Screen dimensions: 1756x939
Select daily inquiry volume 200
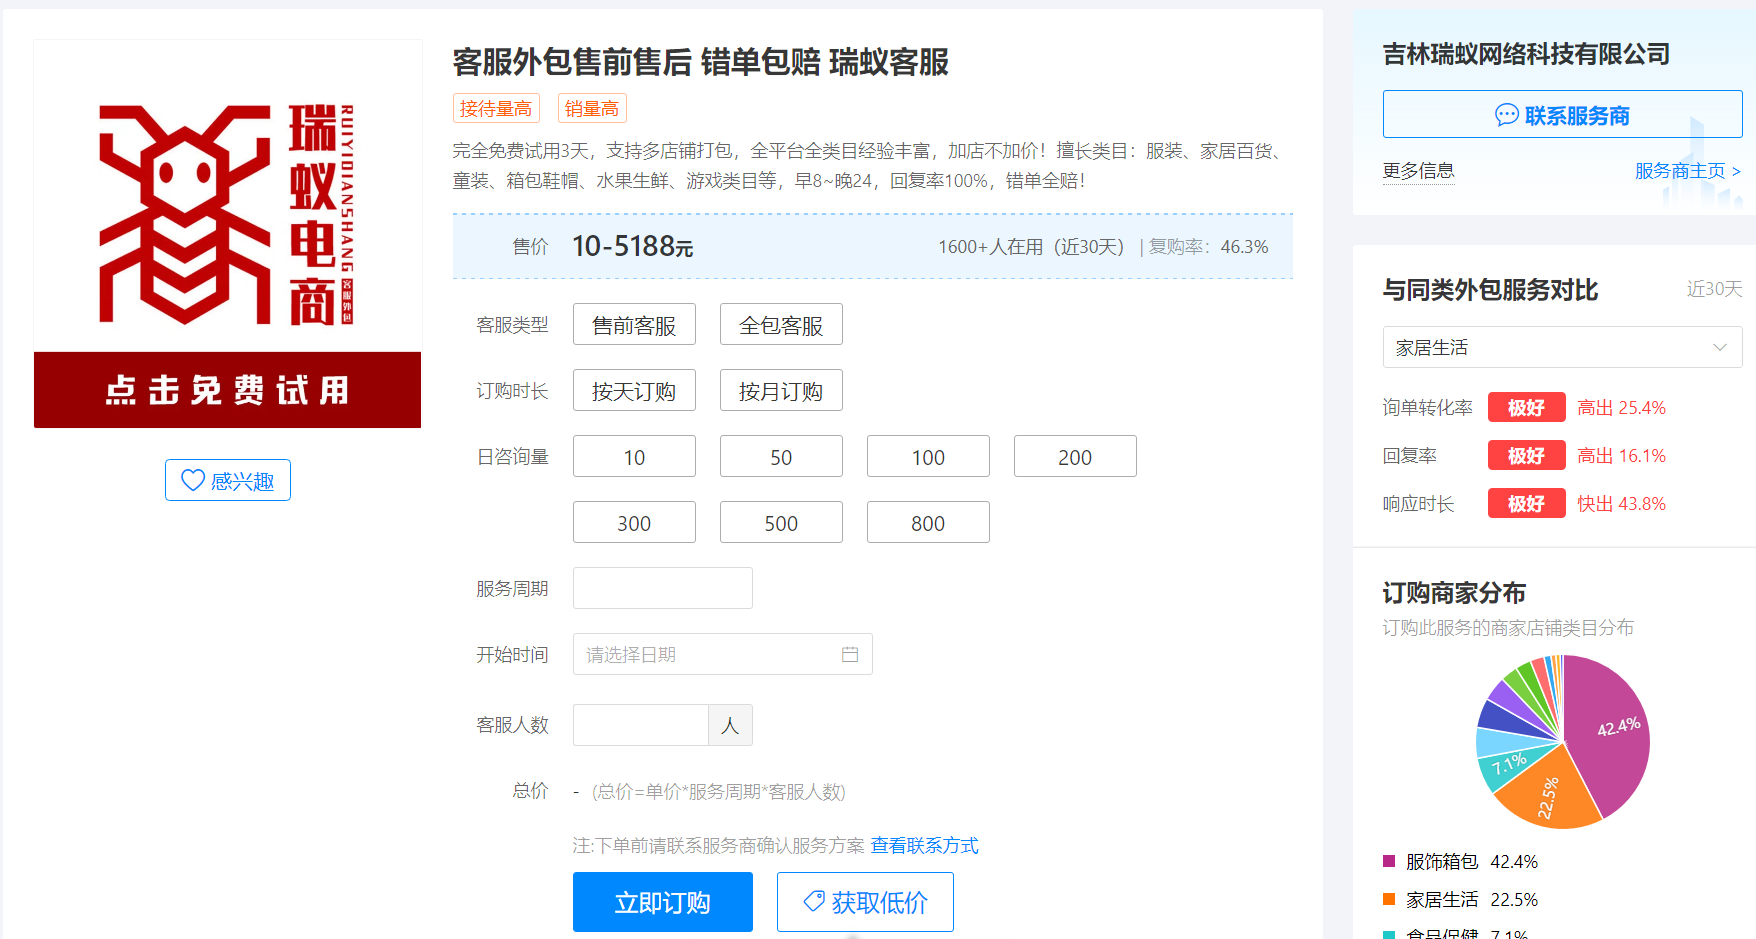pos(1075,457)
